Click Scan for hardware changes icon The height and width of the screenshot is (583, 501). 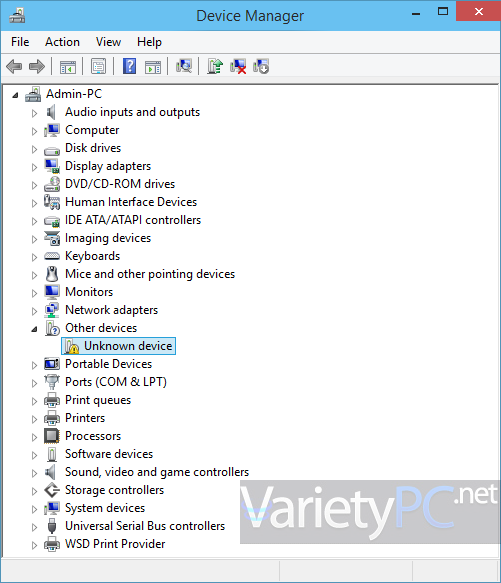pos(184,67)
